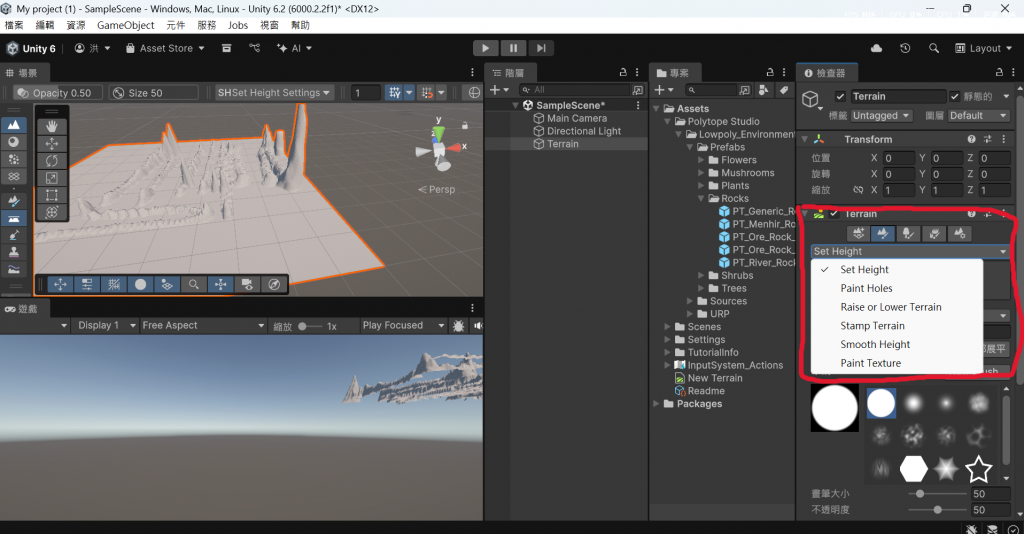This screenshot has width=1024, height=534.
Task: Open the Play Focused dropdown
Action: pos(403,325)
